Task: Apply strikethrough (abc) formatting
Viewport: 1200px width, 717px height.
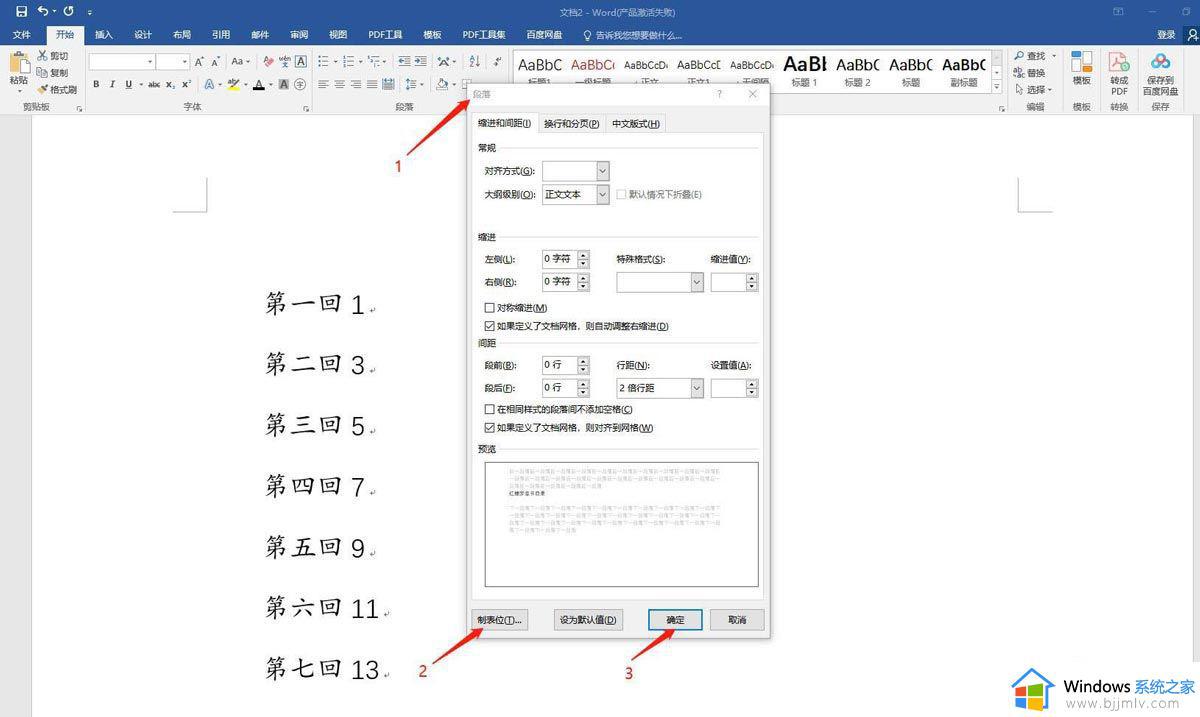Action: (154, 85)
